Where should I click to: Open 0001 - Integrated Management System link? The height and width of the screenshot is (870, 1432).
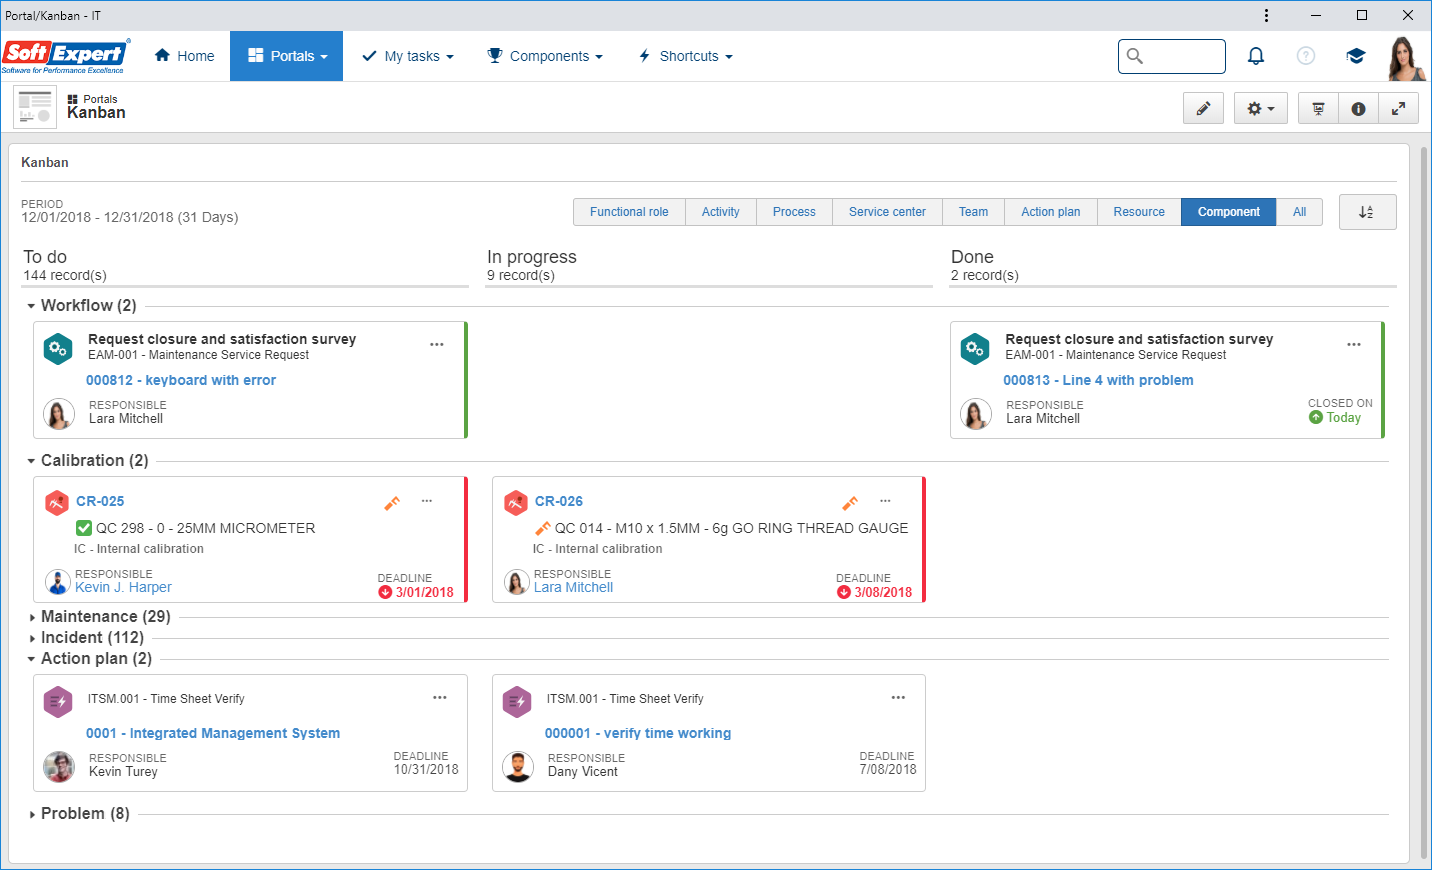(213, 733)
